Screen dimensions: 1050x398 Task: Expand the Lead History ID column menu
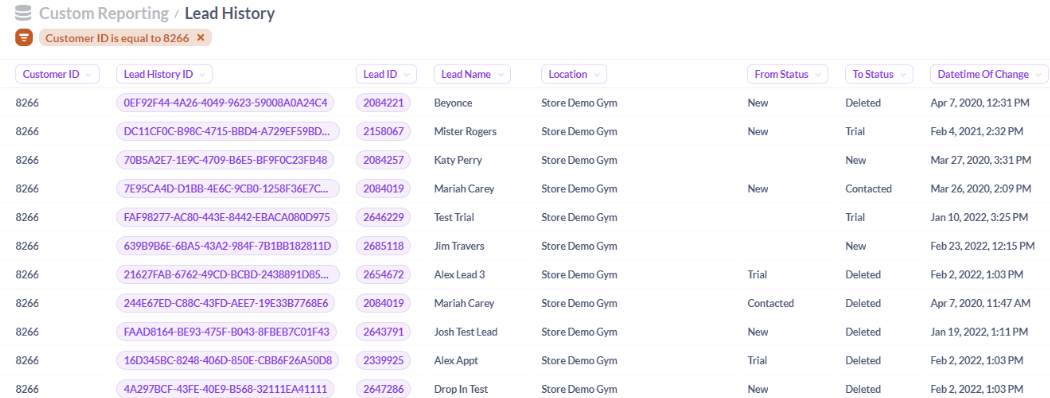(x=165, y=74)
